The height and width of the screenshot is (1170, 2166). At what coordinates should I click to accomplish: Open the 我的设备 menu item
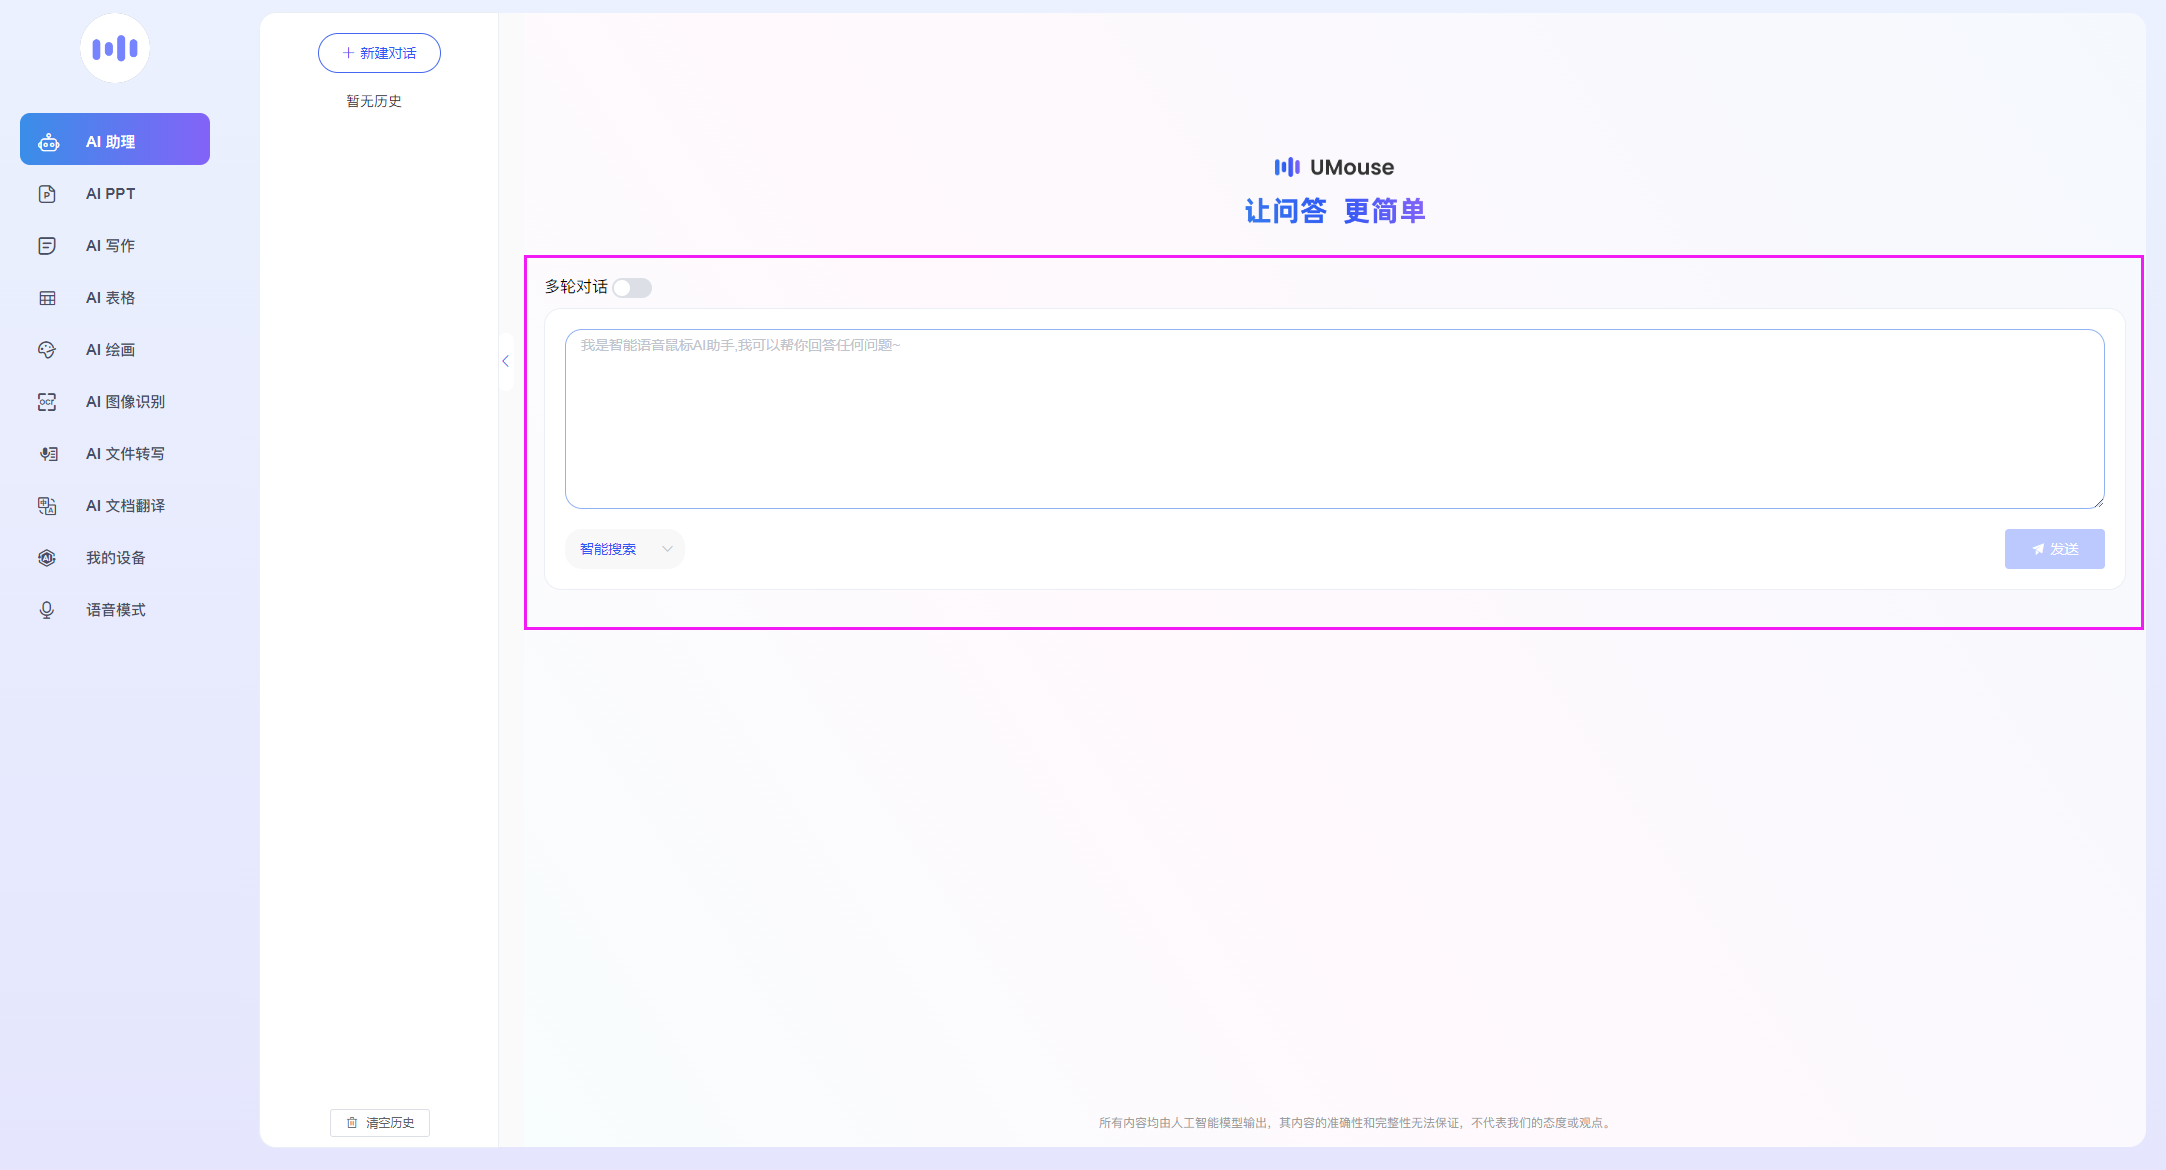tap(116, 558)
